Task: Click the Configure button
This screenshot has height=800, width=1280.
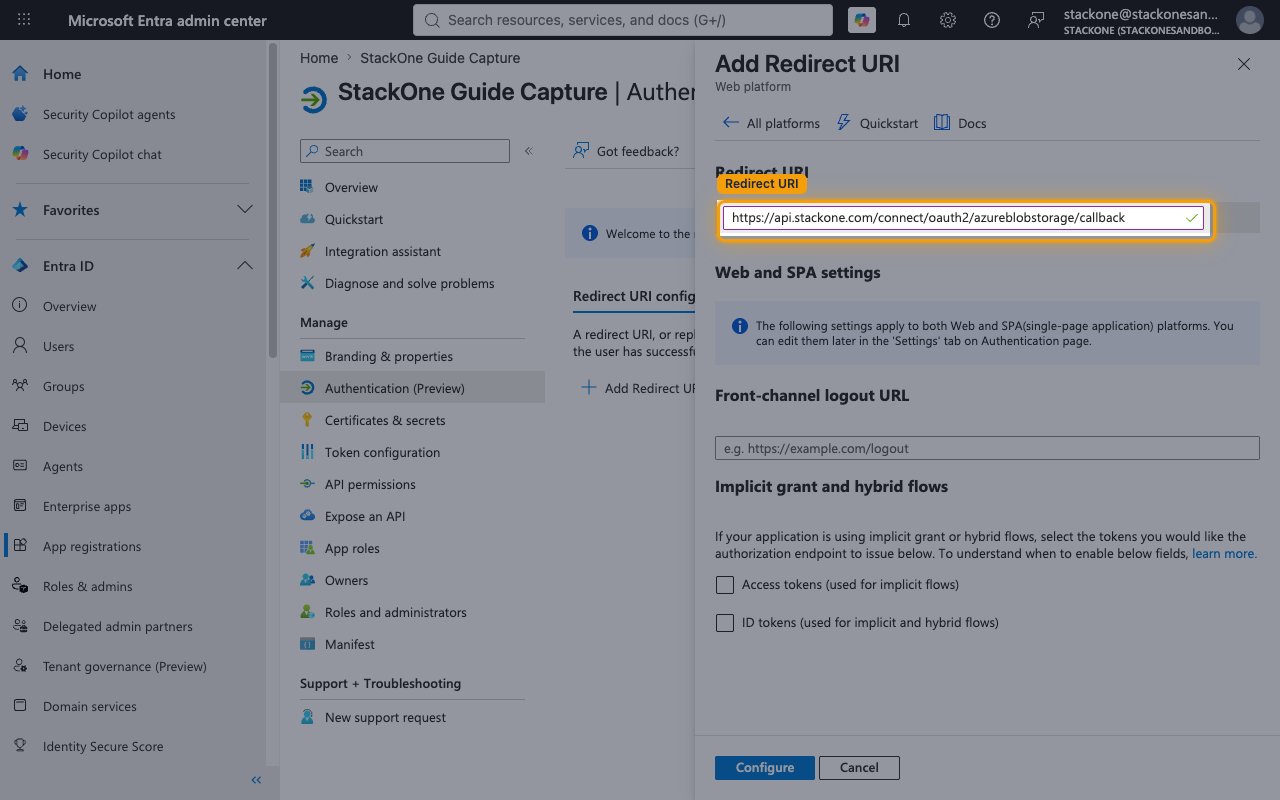Action: [765, 768]
